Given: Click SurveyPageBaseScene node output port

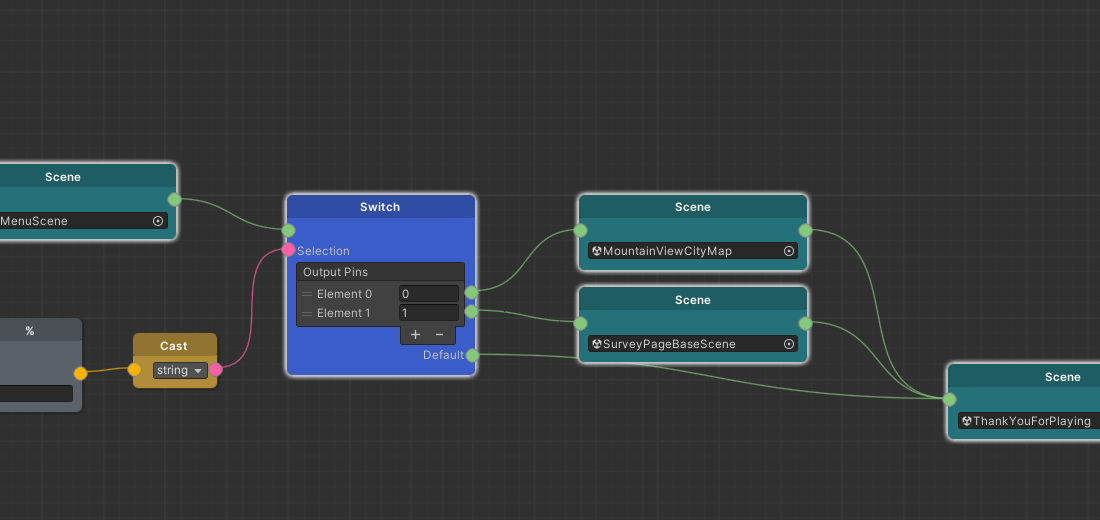Looking at the screenshot, I should pos(805,324).
